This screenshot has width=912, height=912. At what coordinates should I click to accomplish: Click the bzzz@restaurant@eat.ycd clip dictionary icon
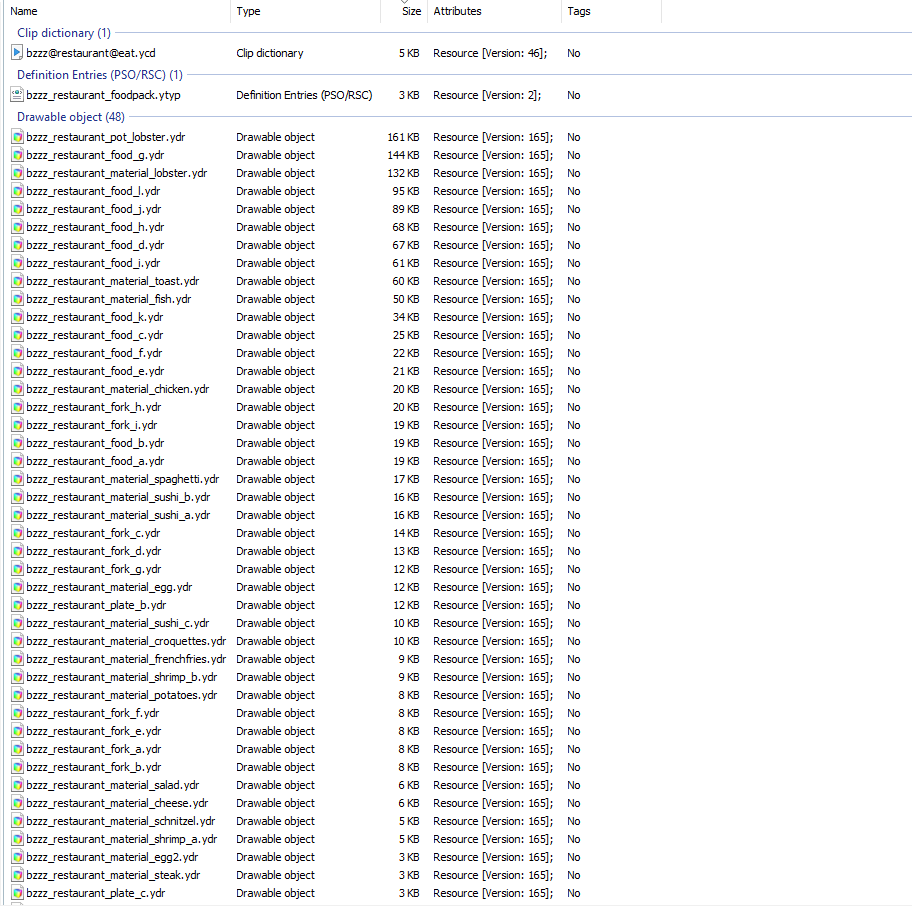17,53
